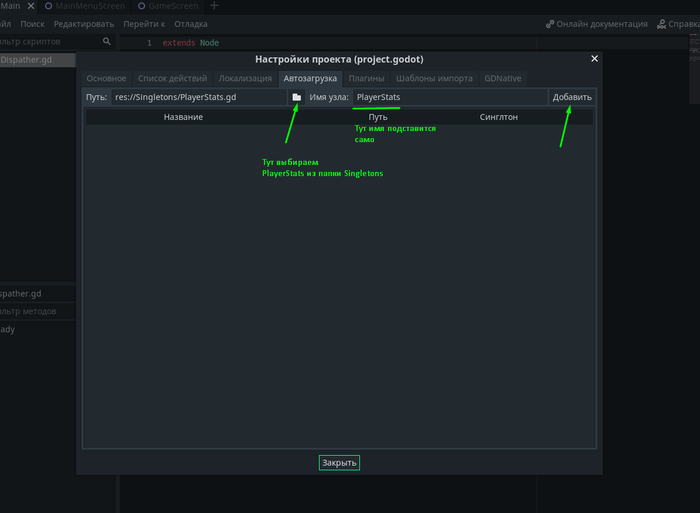This screenshot has height=513, width=700.
Task: Close the project settings dialog with X
Action: pos(594,59)
